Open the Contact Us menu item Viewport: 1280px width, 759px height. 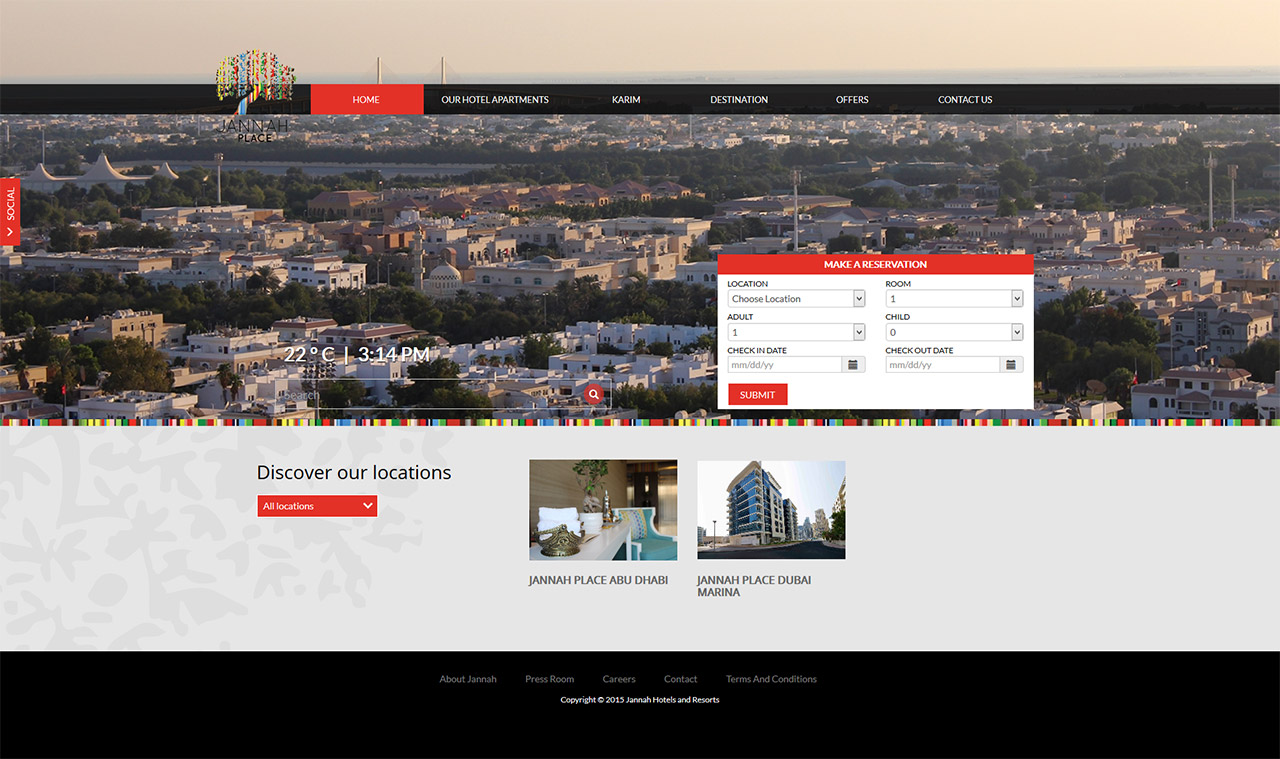(965, 99)
